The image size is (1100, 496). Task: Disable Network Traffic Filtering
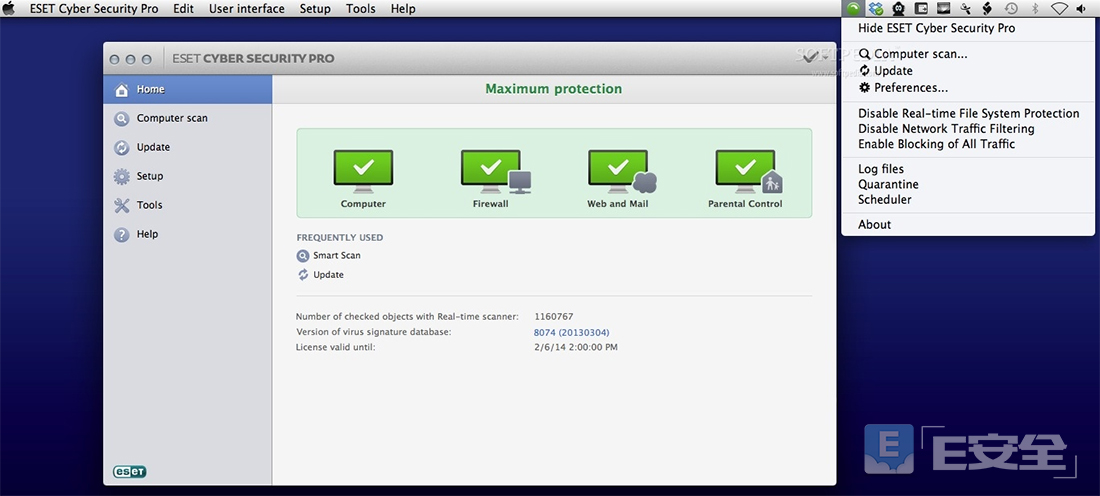pos(968,129)
